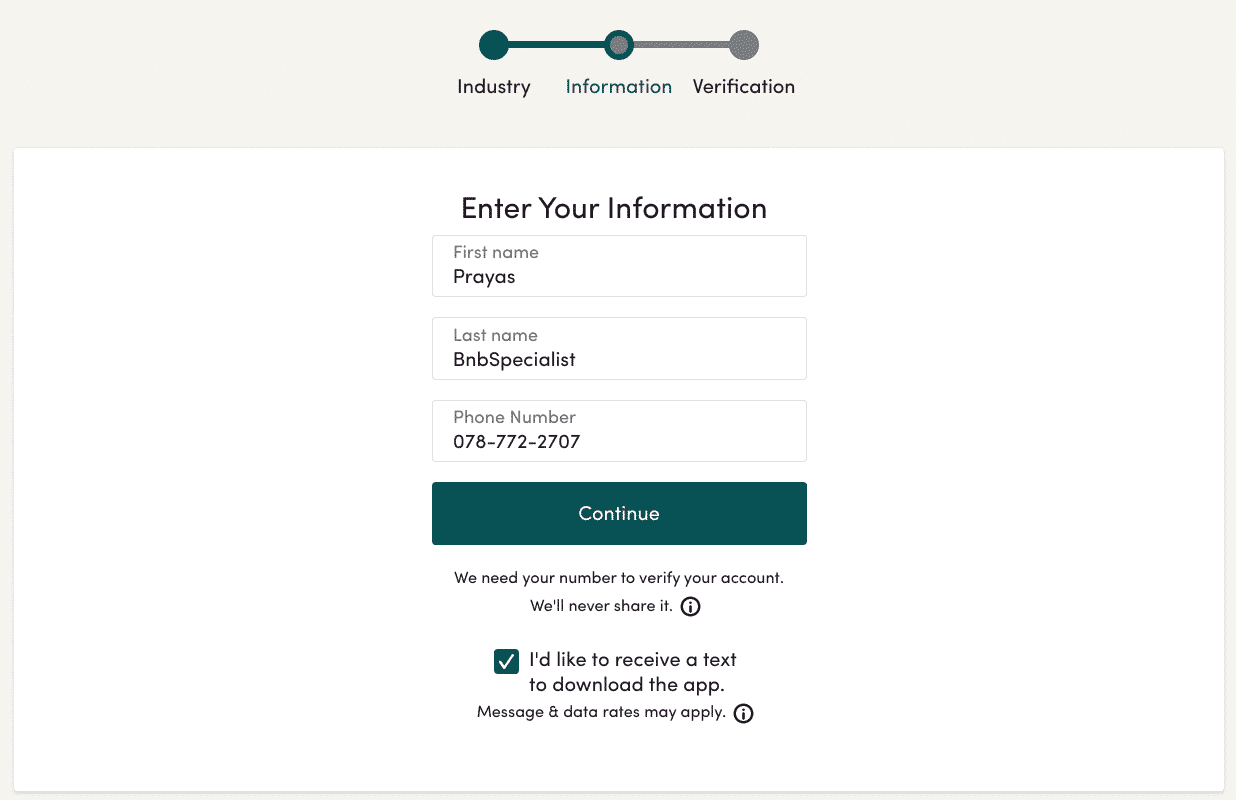Click the progress line between Industry and Information
1236x800 pixels.
pos(556,45)
